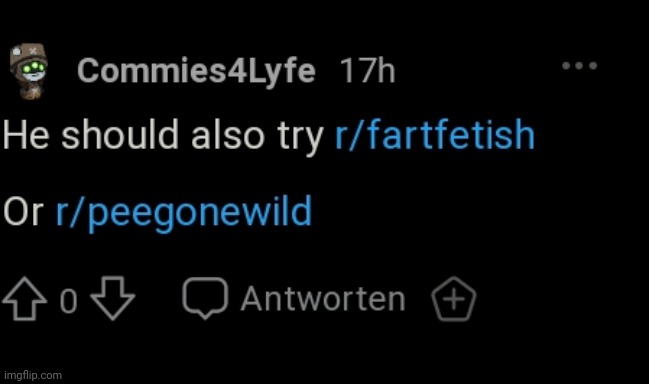649x384 pixels.
Task: Open the Commies4Lyfe user profile name
Action: pyautogui.click(x=196, y=71)
